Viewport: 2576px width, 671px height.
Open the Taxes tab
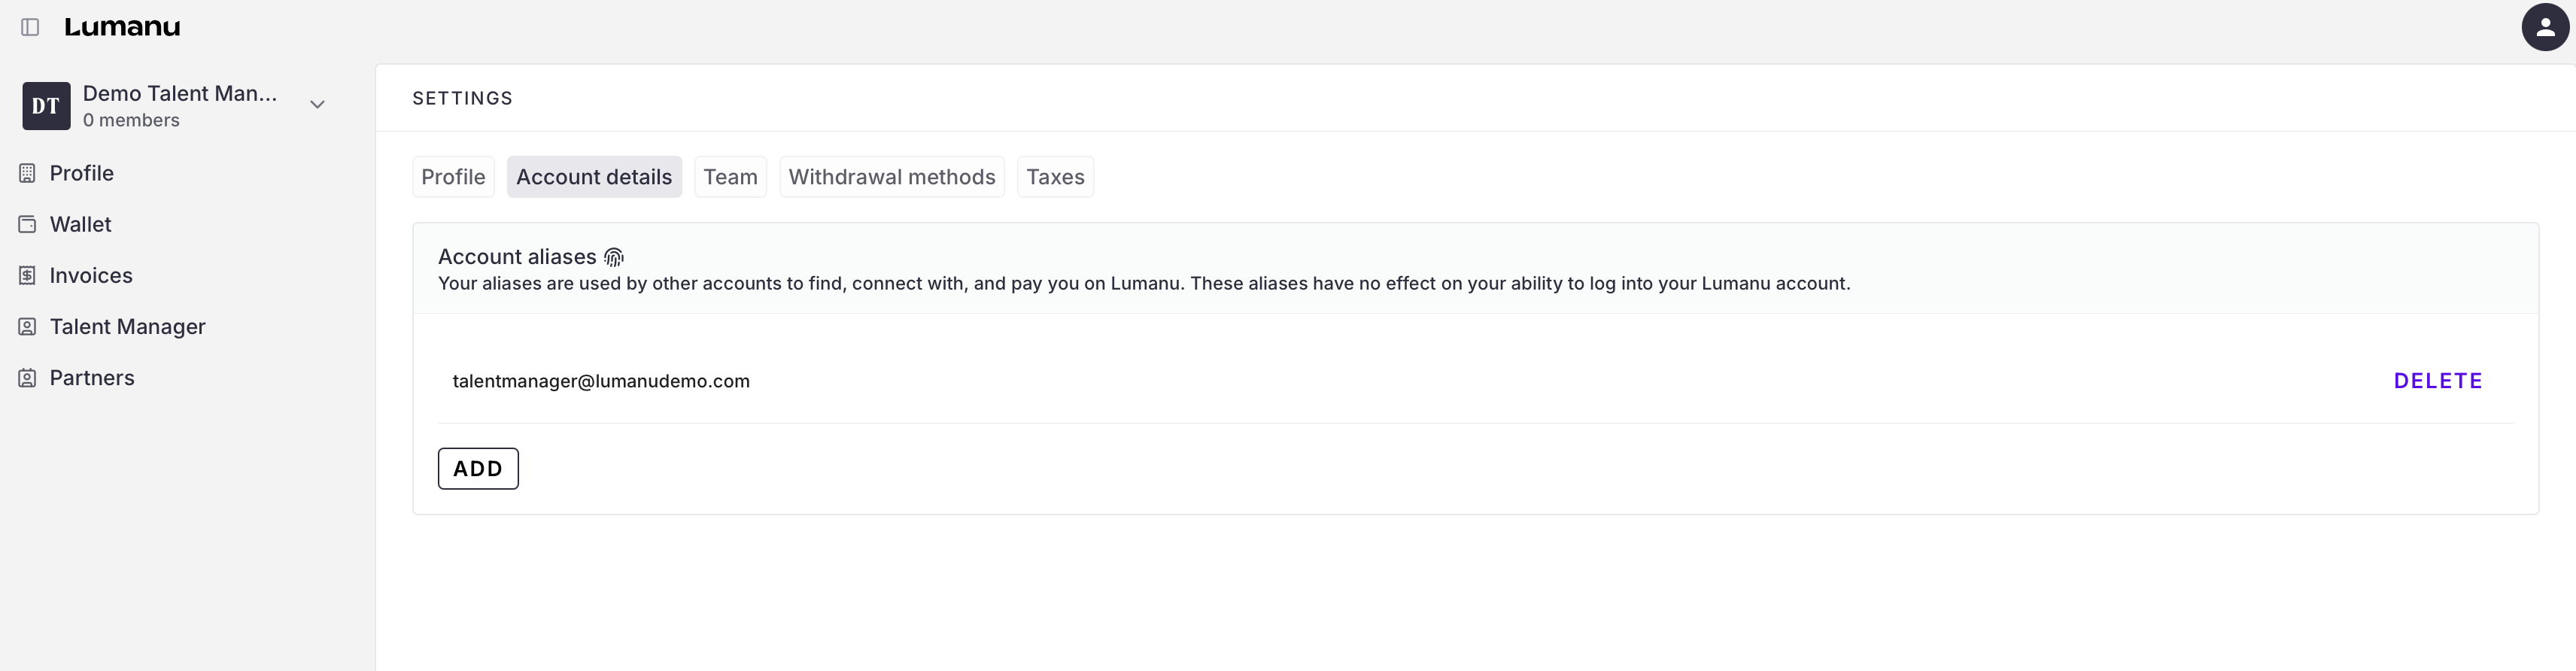[1055, 177]
